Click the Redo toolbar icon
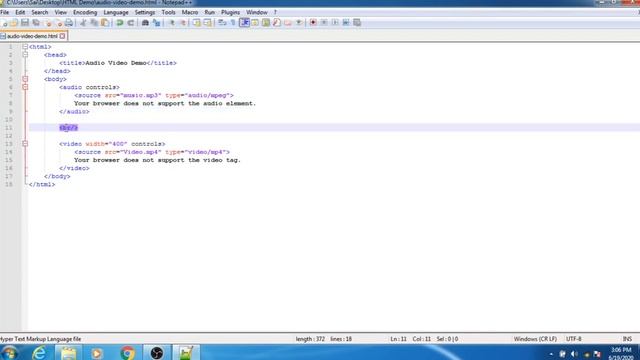 (x=131, y=23)
